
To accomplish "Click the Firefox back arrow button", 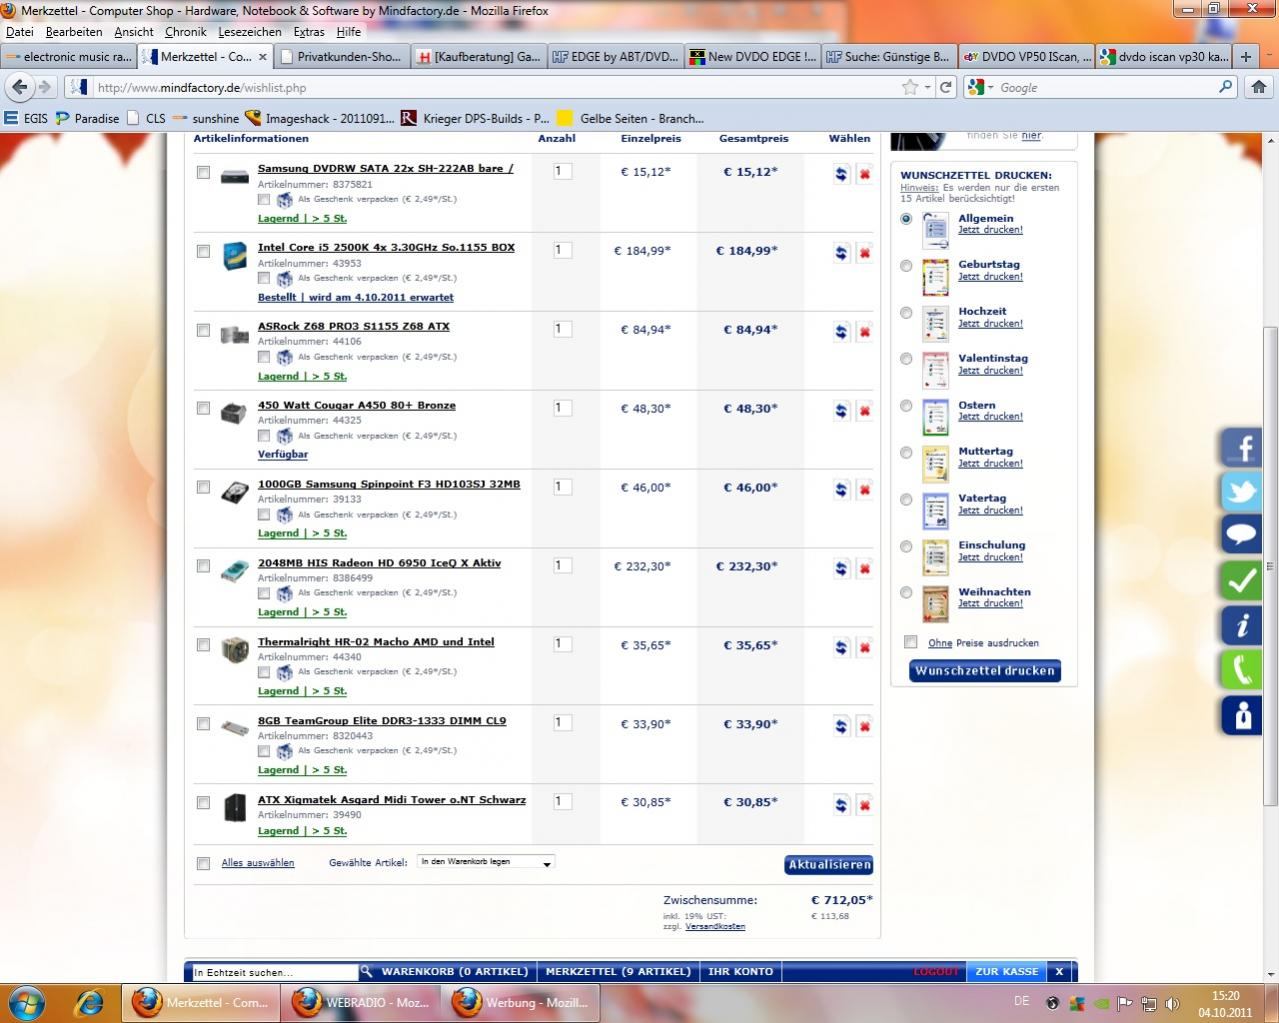I will tap(19, 87).
